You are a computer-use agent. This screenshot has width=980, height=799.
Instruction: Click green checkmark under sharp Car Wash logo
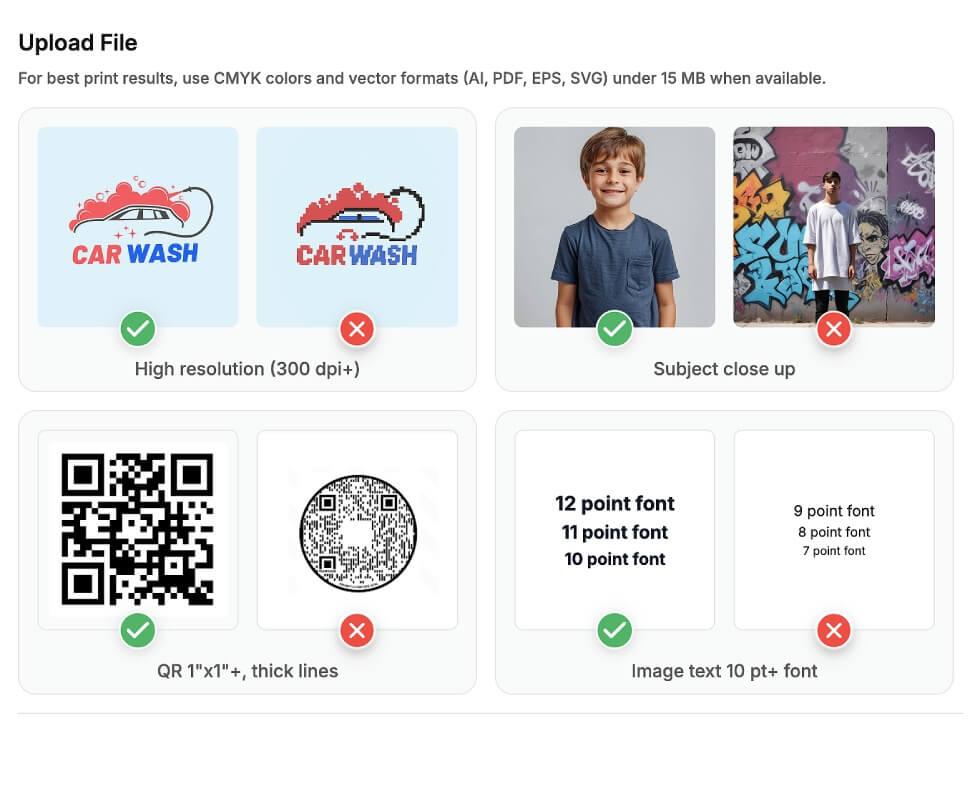point(138,328)
